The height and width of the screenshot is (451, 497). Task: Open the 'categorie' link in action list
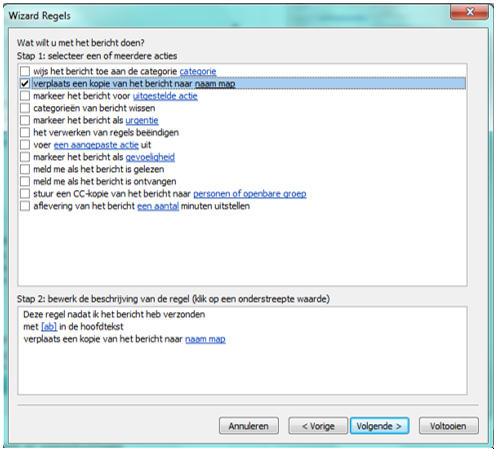(x=198, y=71)
